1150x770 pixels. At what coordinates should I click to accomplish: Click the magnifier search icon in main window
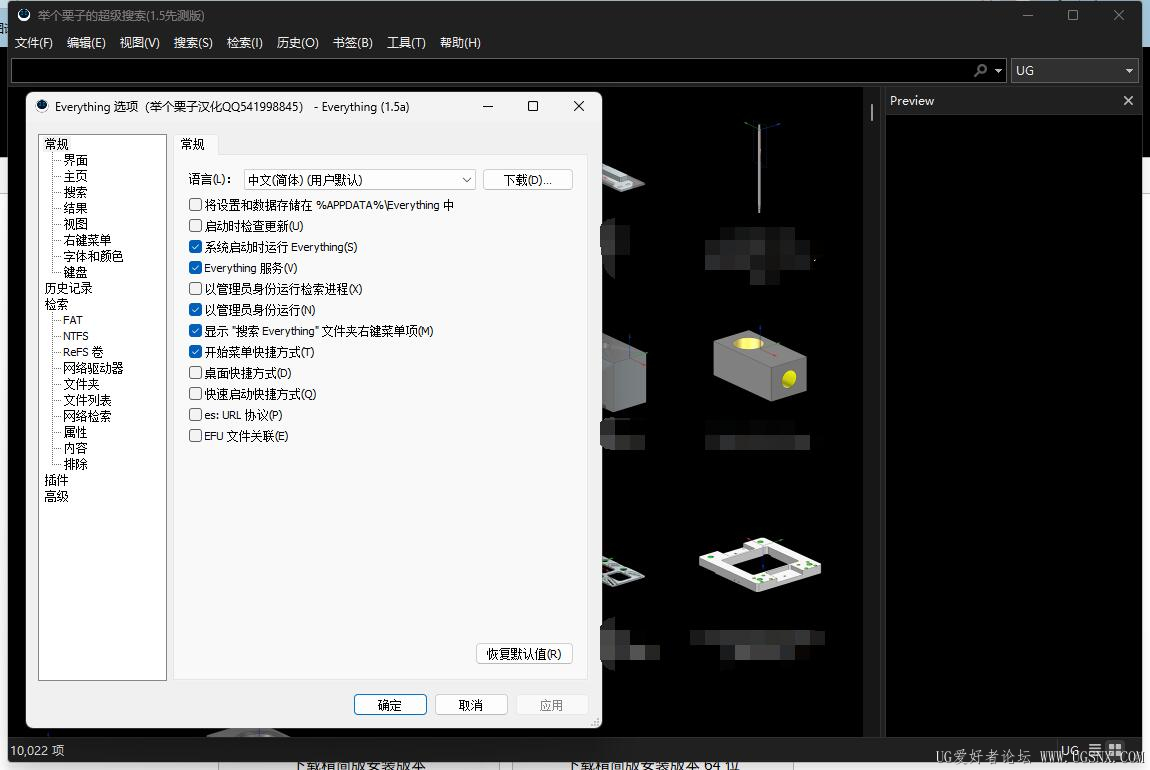pos(980,70)
